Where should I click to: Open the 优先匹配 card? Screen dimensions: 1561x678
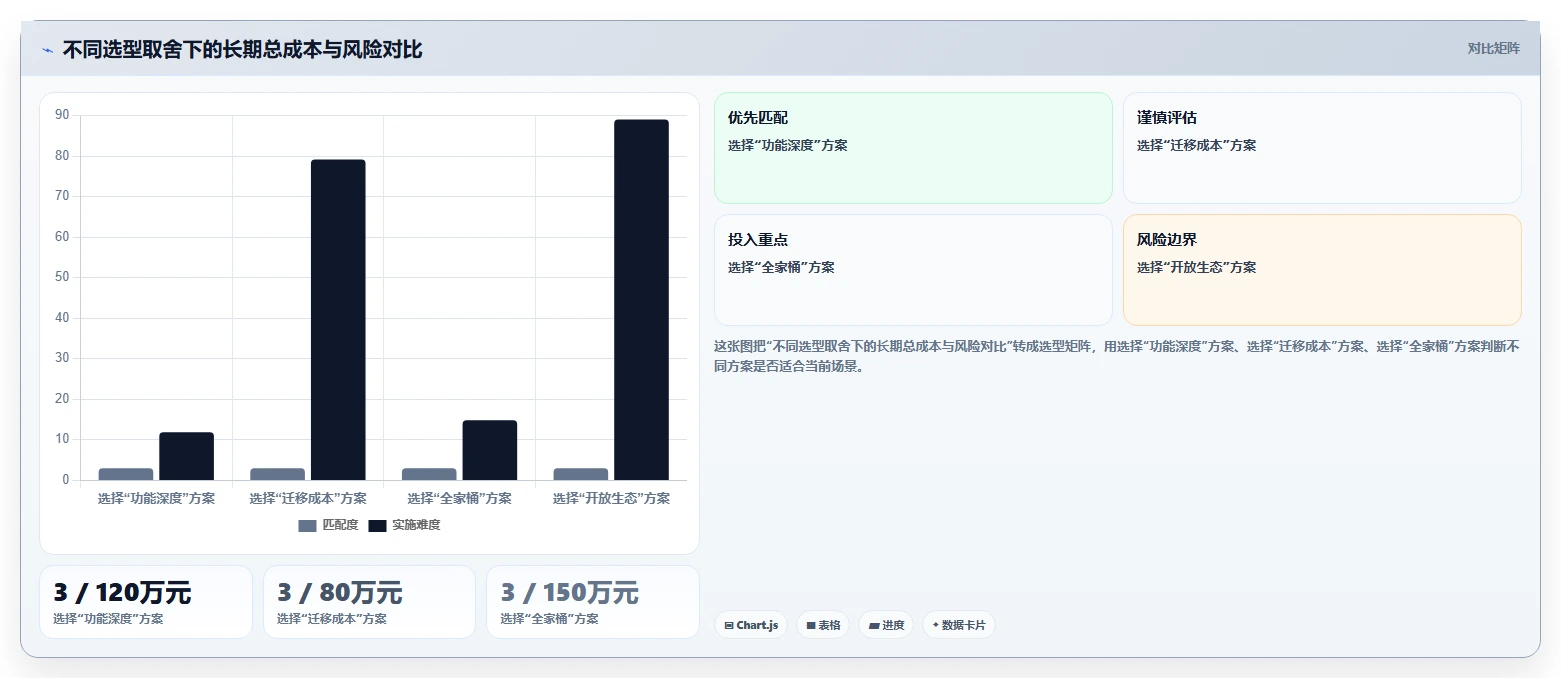pos(913,148)
